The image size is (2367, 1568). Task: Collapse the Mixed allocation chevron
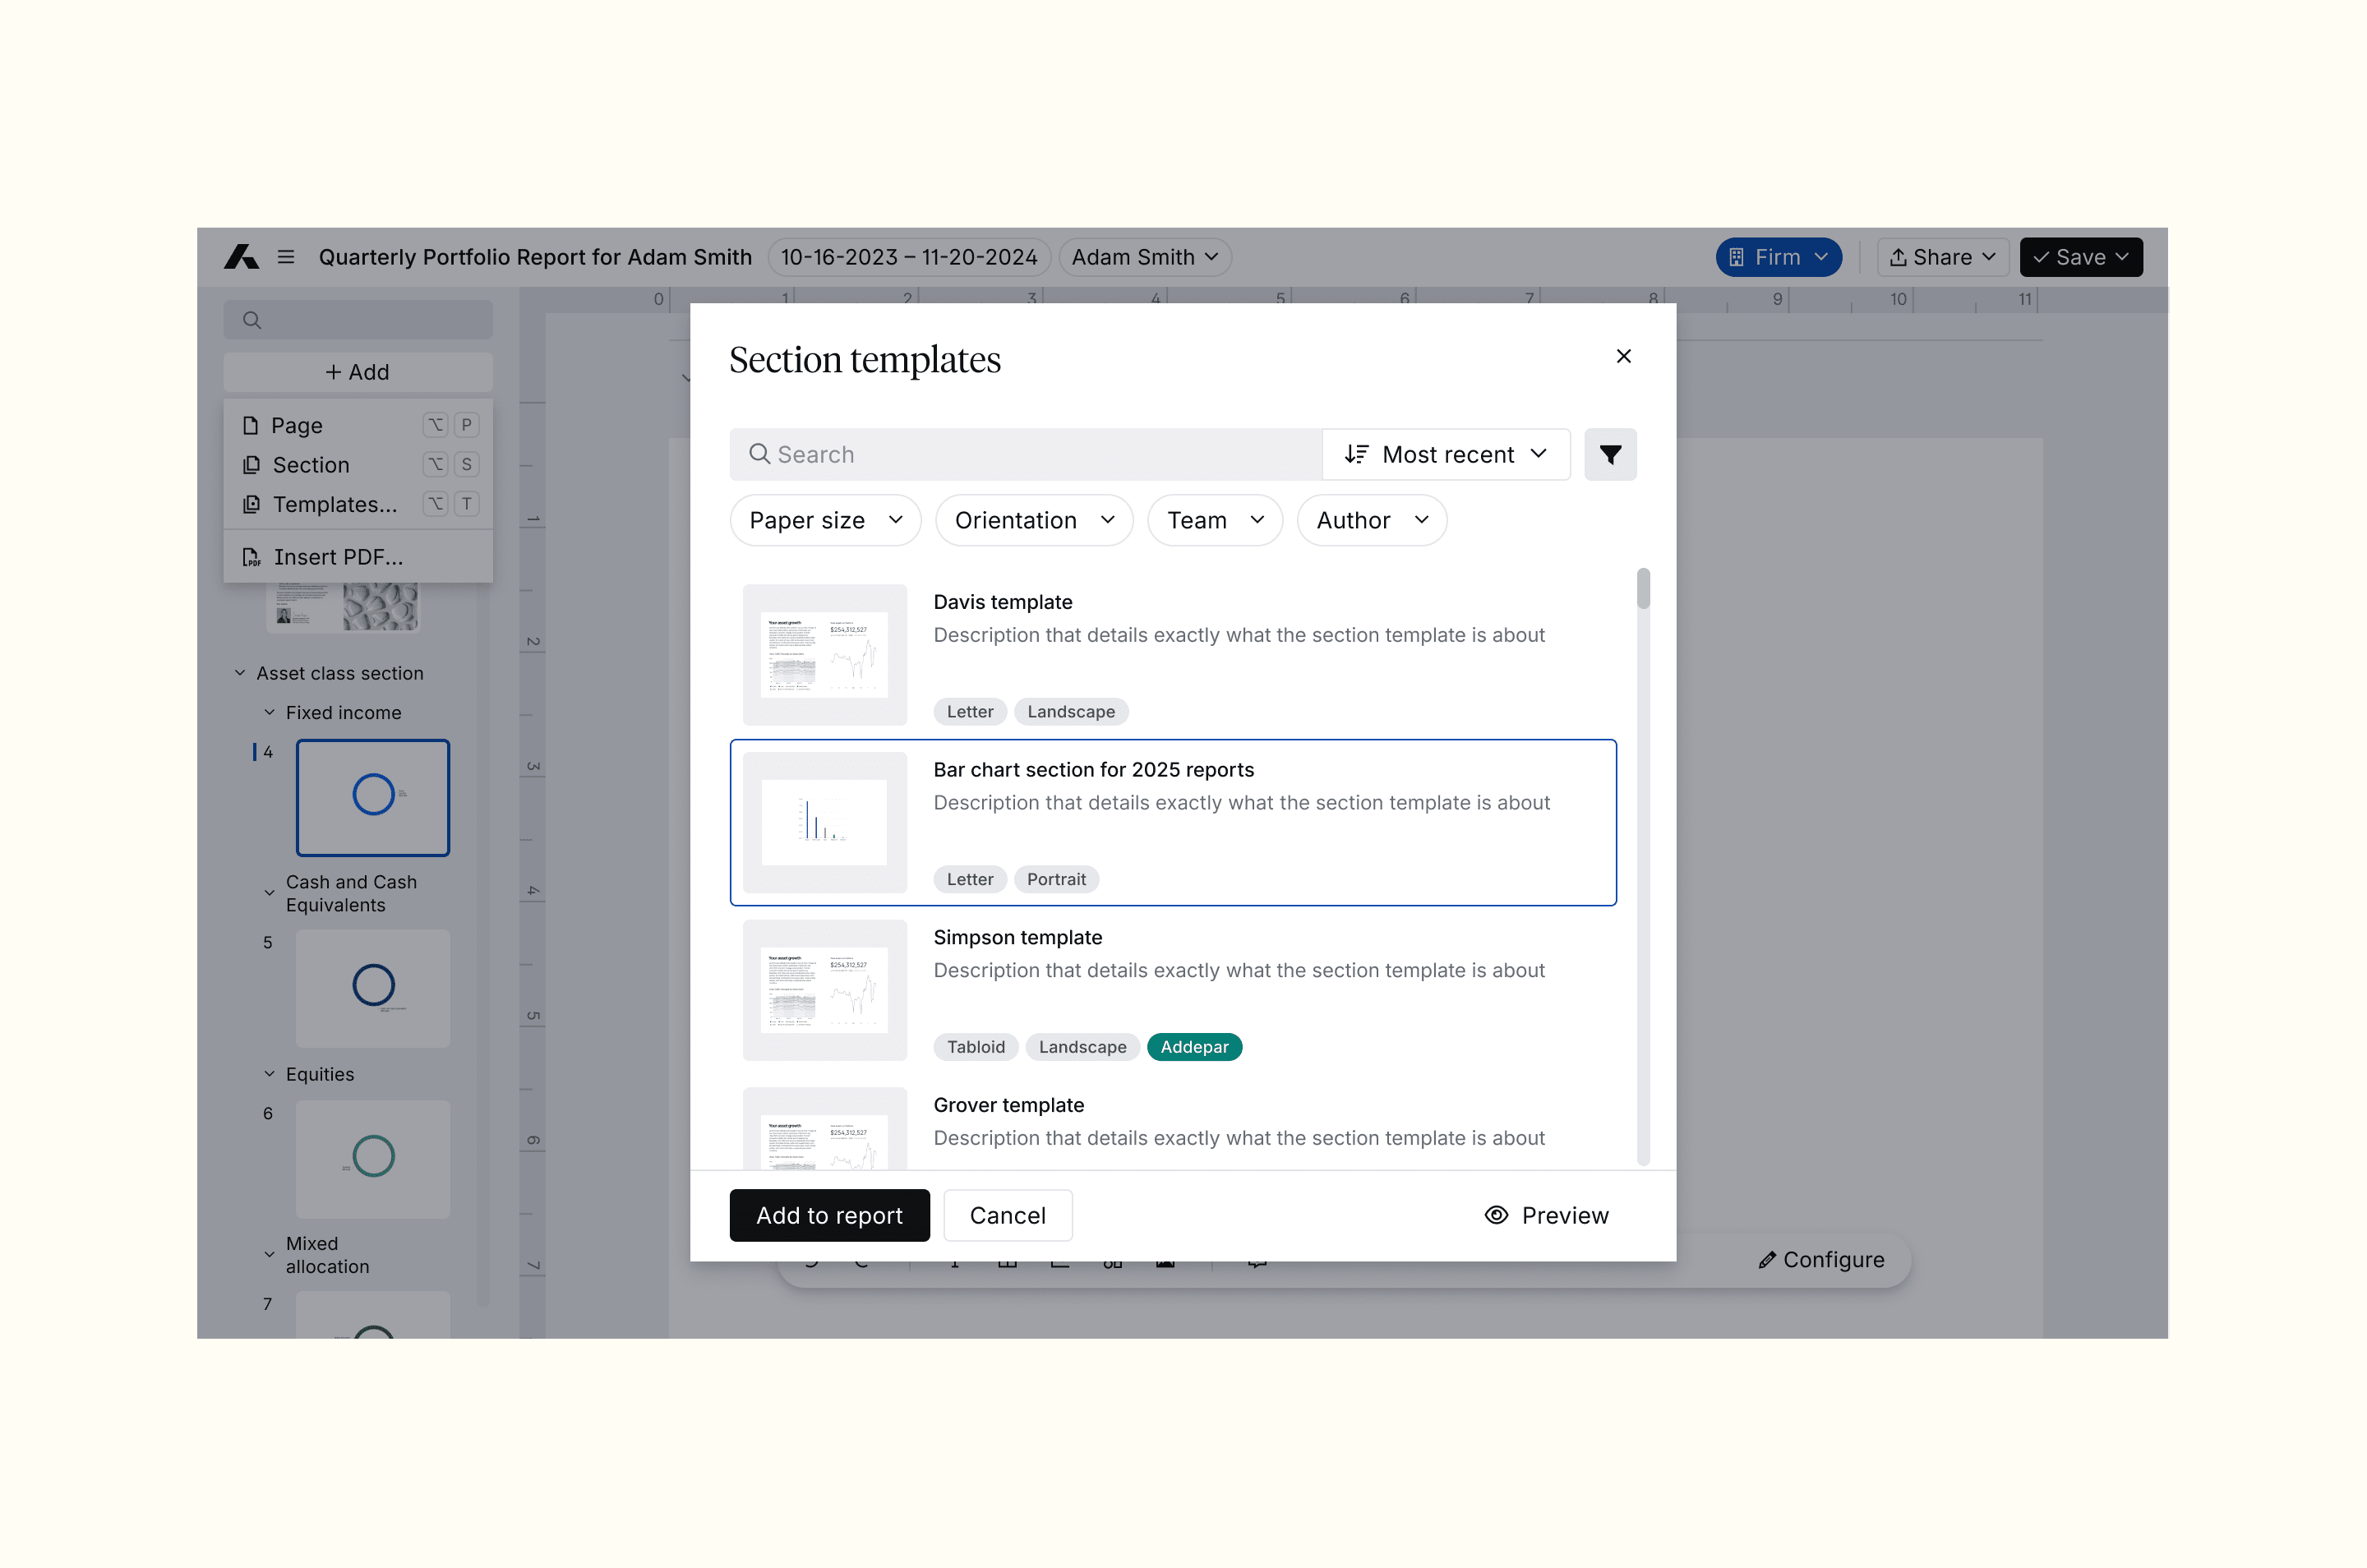tap(269, 1255)
